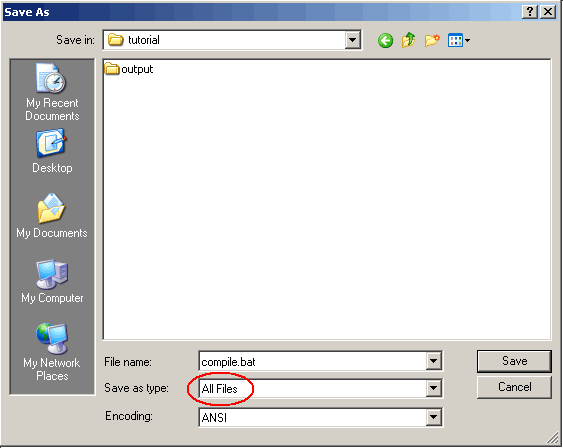
Task: Click the ANSI encoding combo box
Action: coord(320,417)
